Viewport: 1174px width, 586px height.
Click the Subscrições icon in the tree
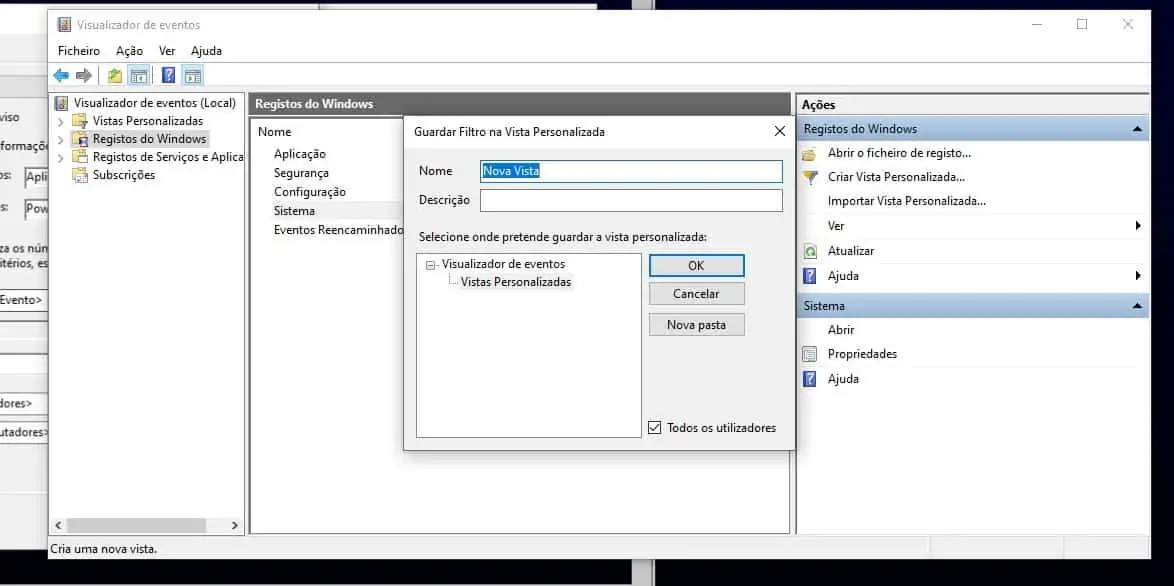point(79,174)
